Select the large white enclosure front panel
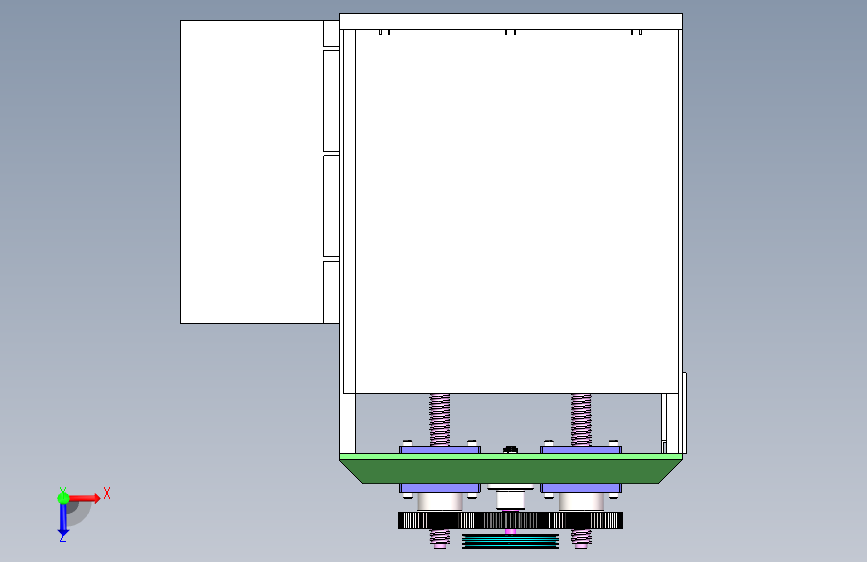 (516, 211)
